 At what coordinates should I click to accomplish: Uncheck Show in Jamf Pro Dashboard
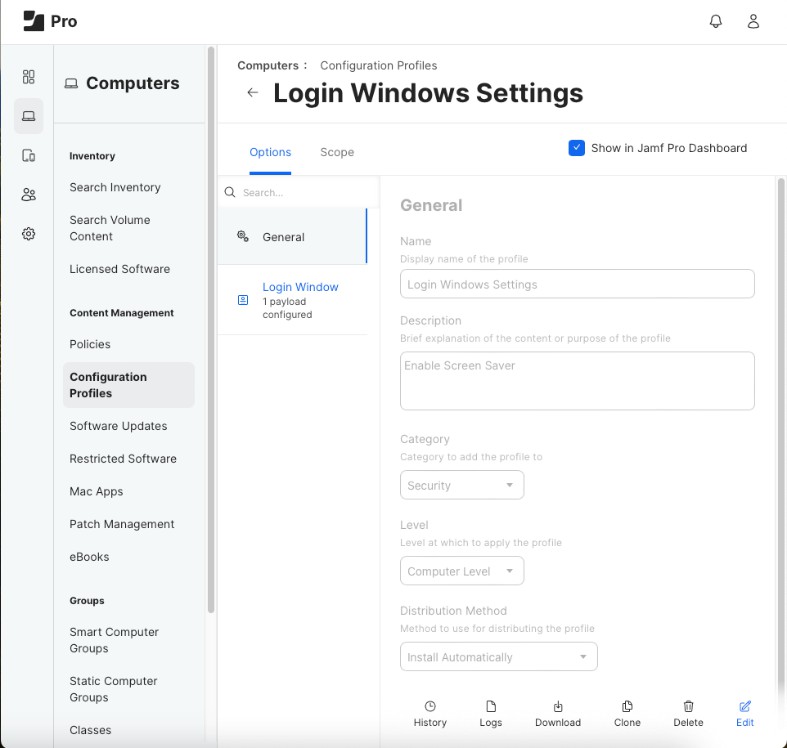pos(577,148)
